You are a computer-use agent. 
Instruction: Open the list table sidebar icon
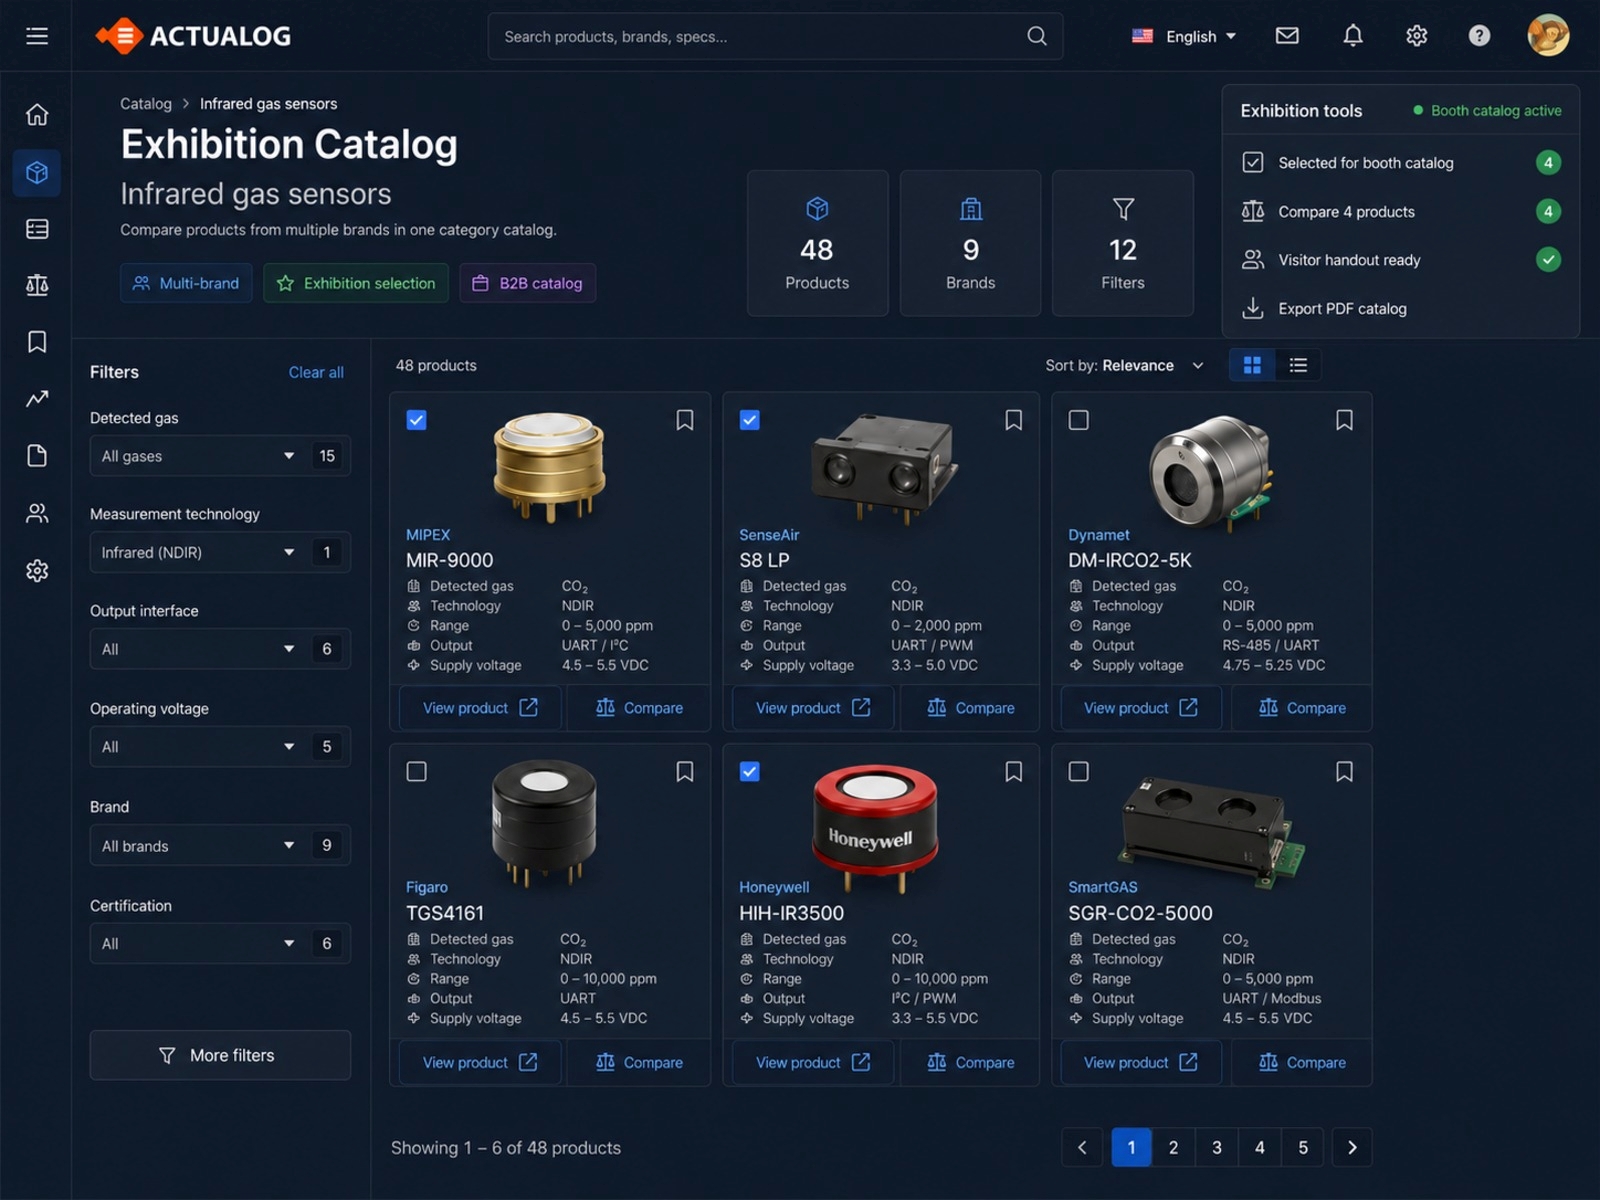click(x=37, y=229)
